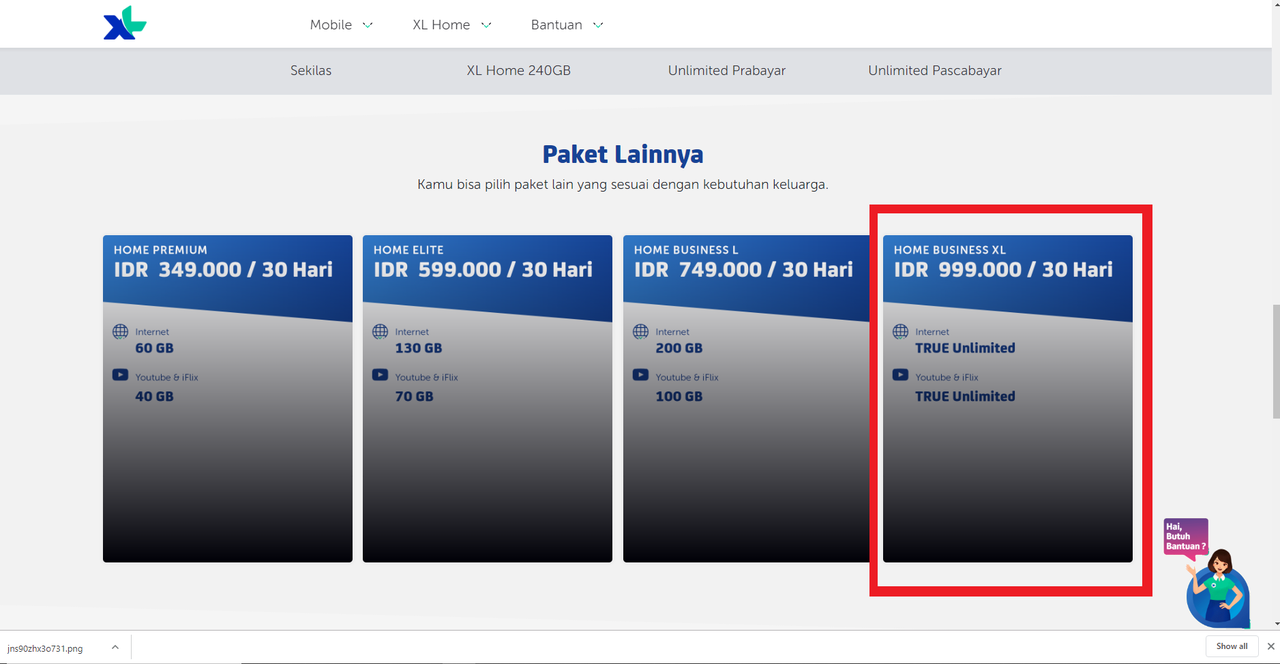This screenshot has height=664, width=1280.
Task: Click the '70 GB' Youtube & iFlix quota
Action: click(414, 396)
